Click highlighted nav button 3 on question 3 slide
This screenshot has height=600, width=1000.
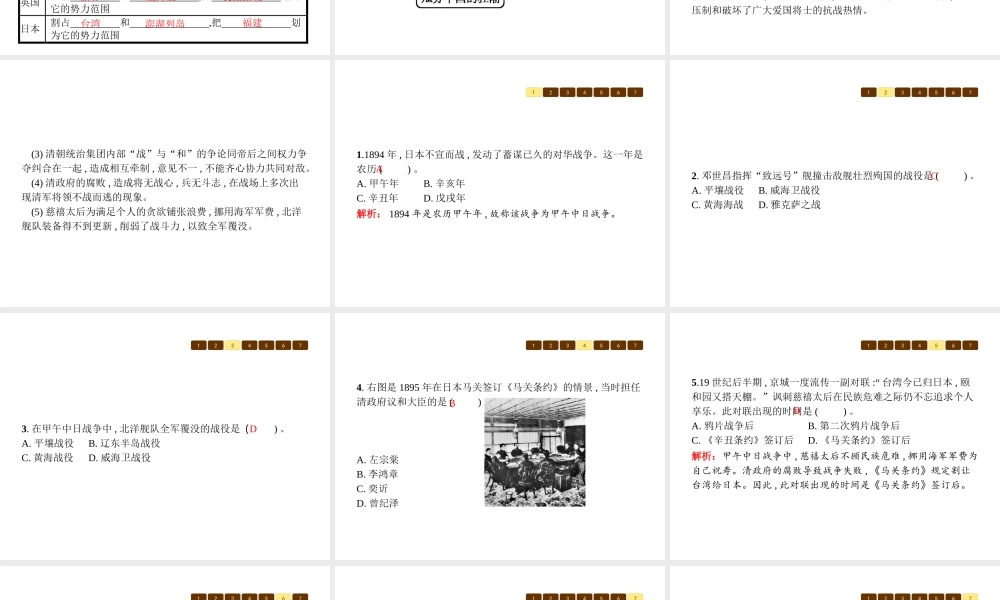pos(233,346)
